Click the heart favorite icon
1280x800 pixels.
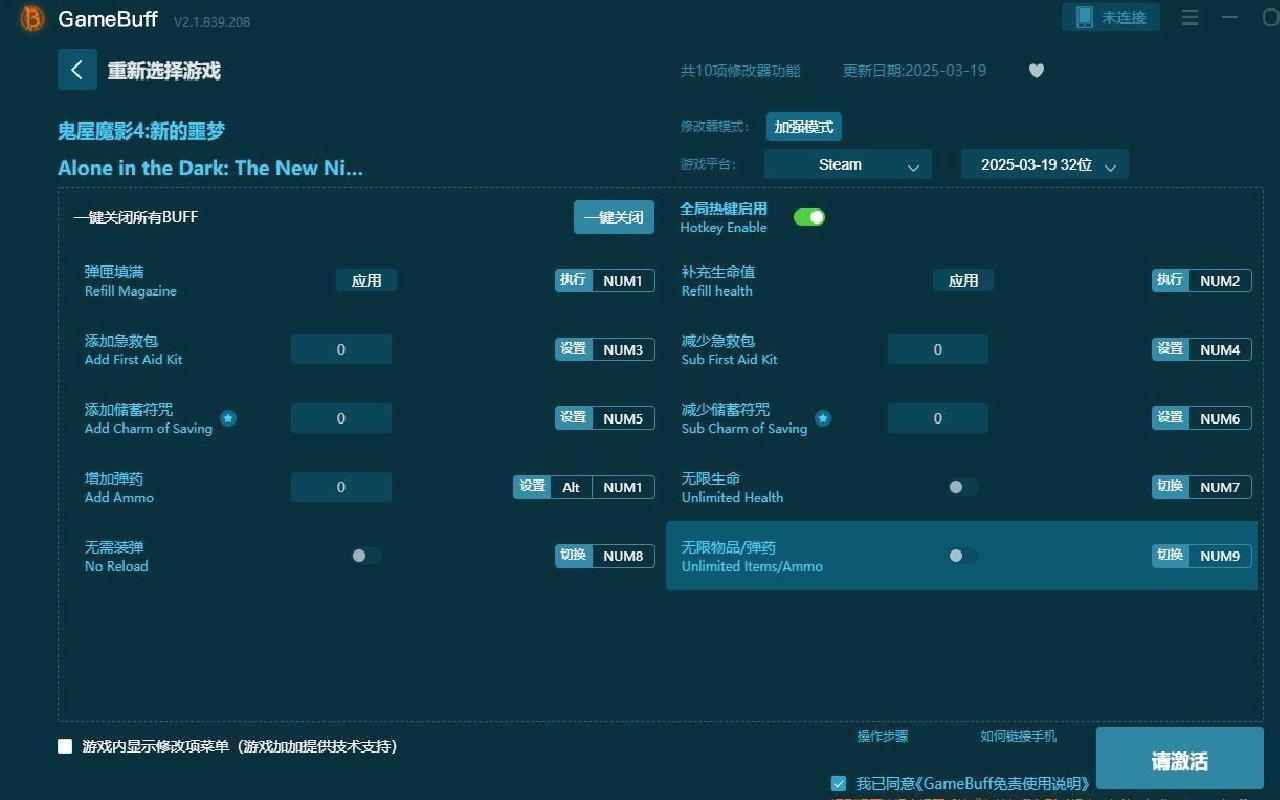[x=1036, y=70]
